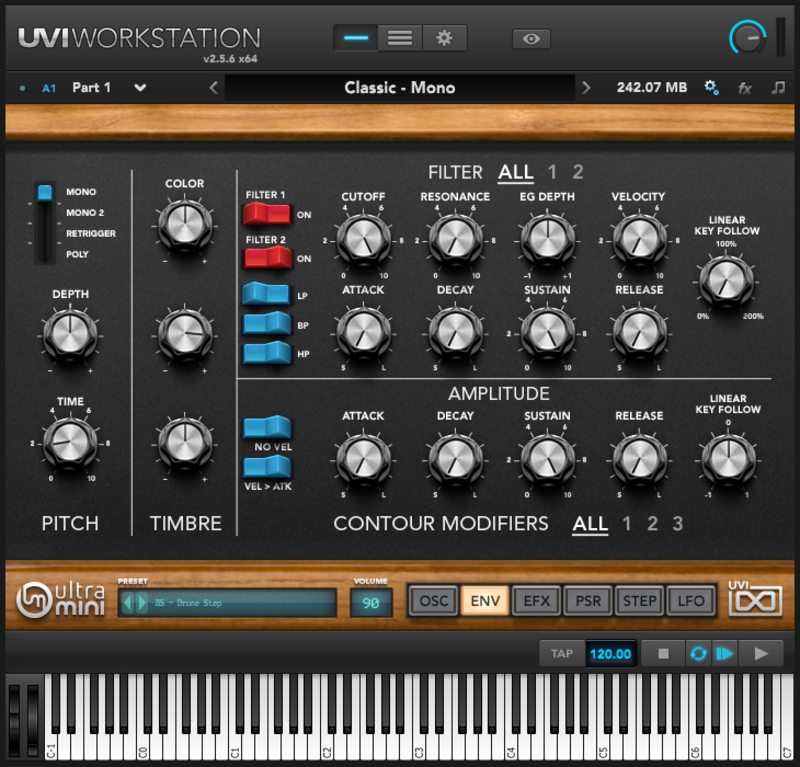Toggle the NO VEL switch

click(x=267, y=427)
